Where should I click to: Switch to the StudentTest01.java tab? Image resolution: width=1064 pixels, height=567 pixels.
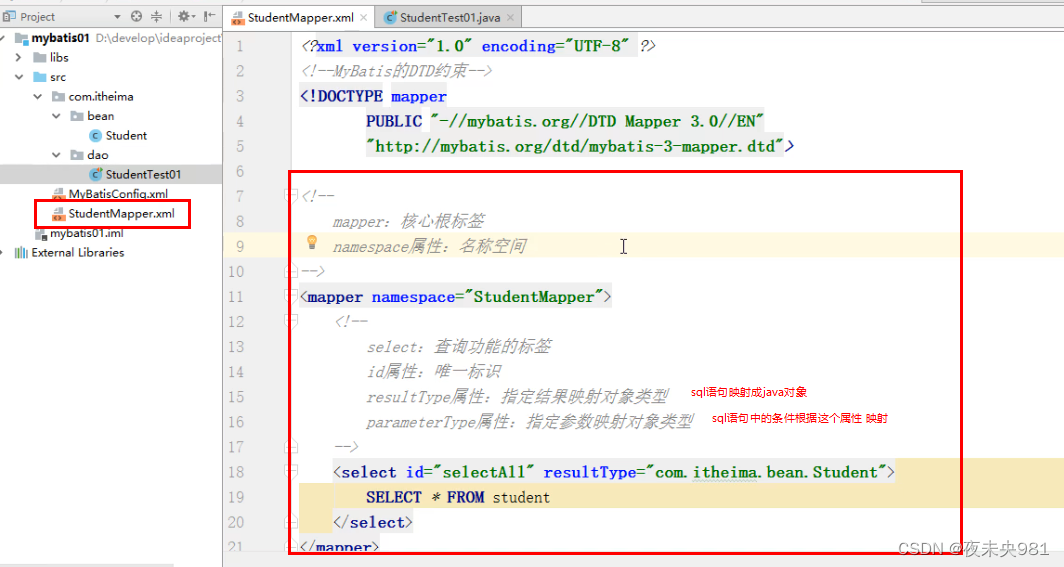(450, 18)
